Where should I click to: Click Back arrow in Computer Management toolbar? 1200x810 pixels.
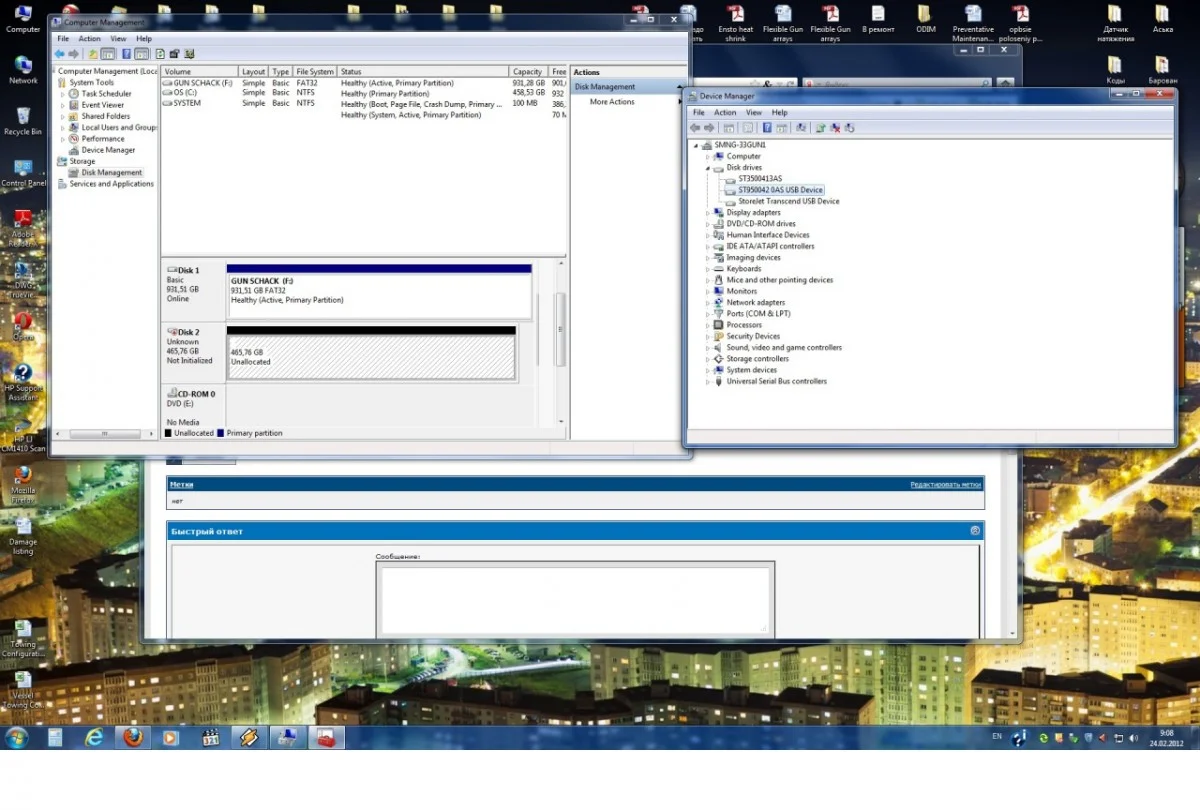point(60,54)
